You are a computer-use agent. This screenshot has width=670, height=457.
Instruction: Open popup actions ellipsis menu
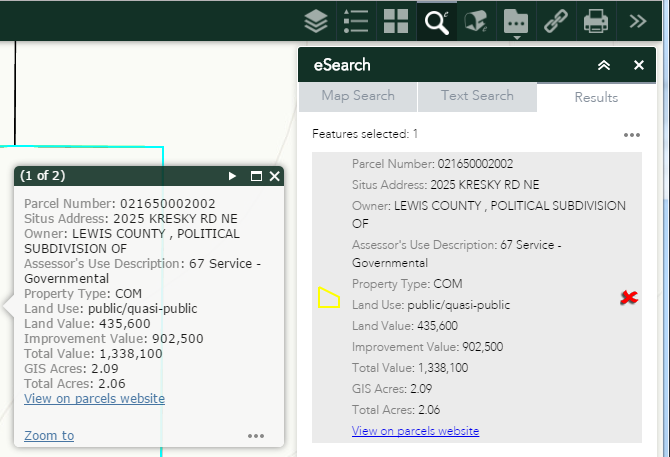pyautogui.click(x=256, y=436)
